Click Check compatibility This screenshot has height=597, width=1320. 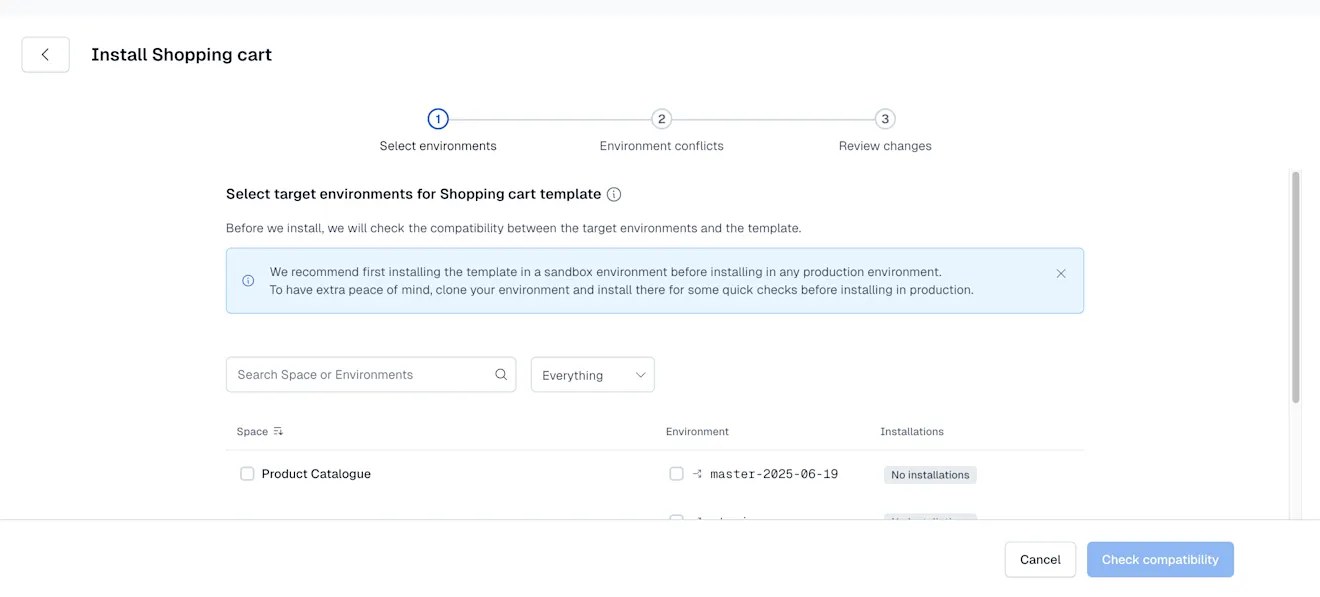click(x=1160, y=559)
